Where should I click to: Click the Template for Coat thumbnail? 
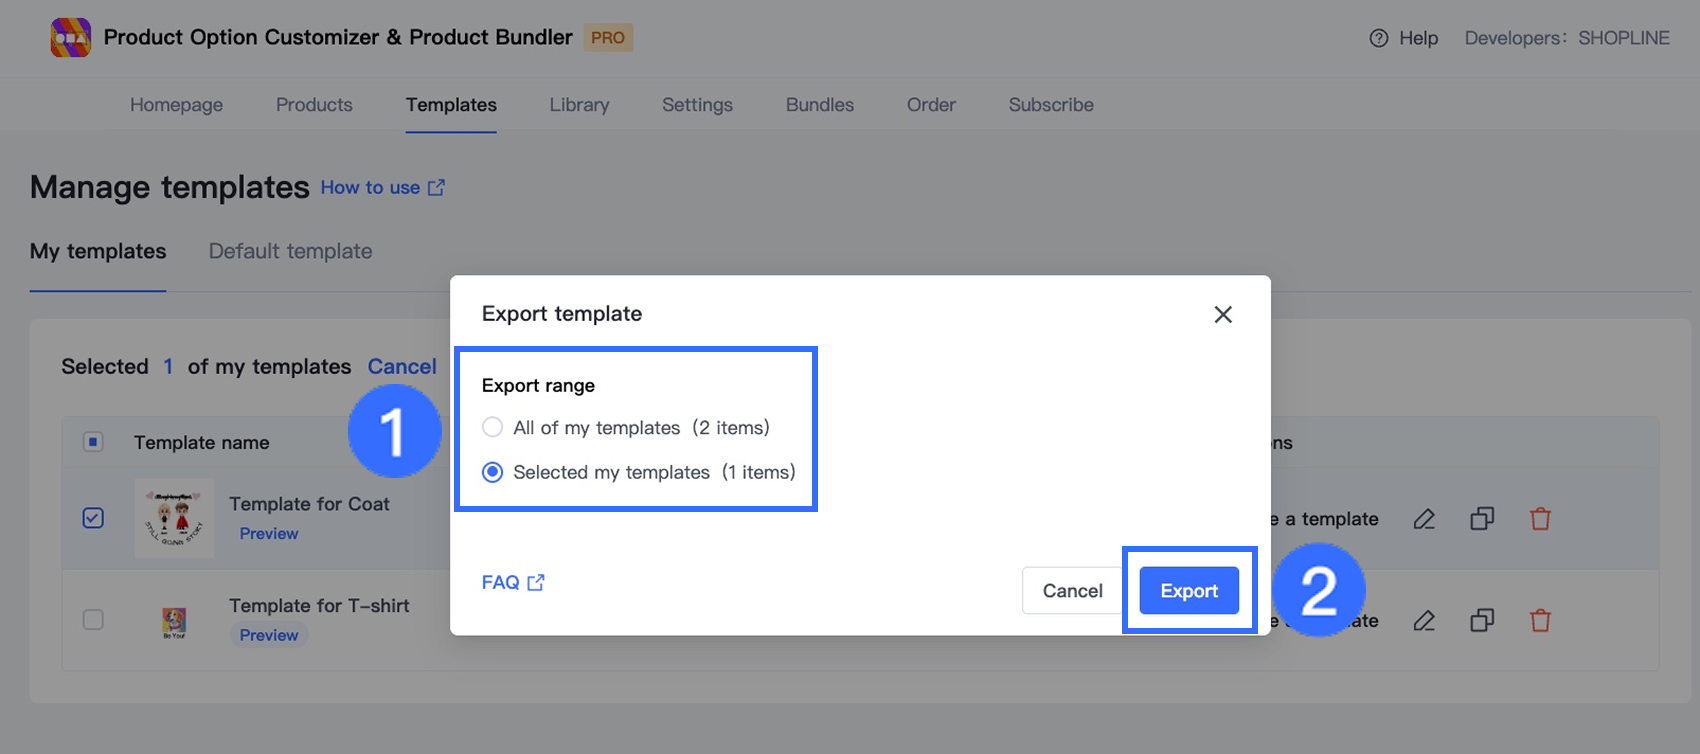tap(174, 518)
